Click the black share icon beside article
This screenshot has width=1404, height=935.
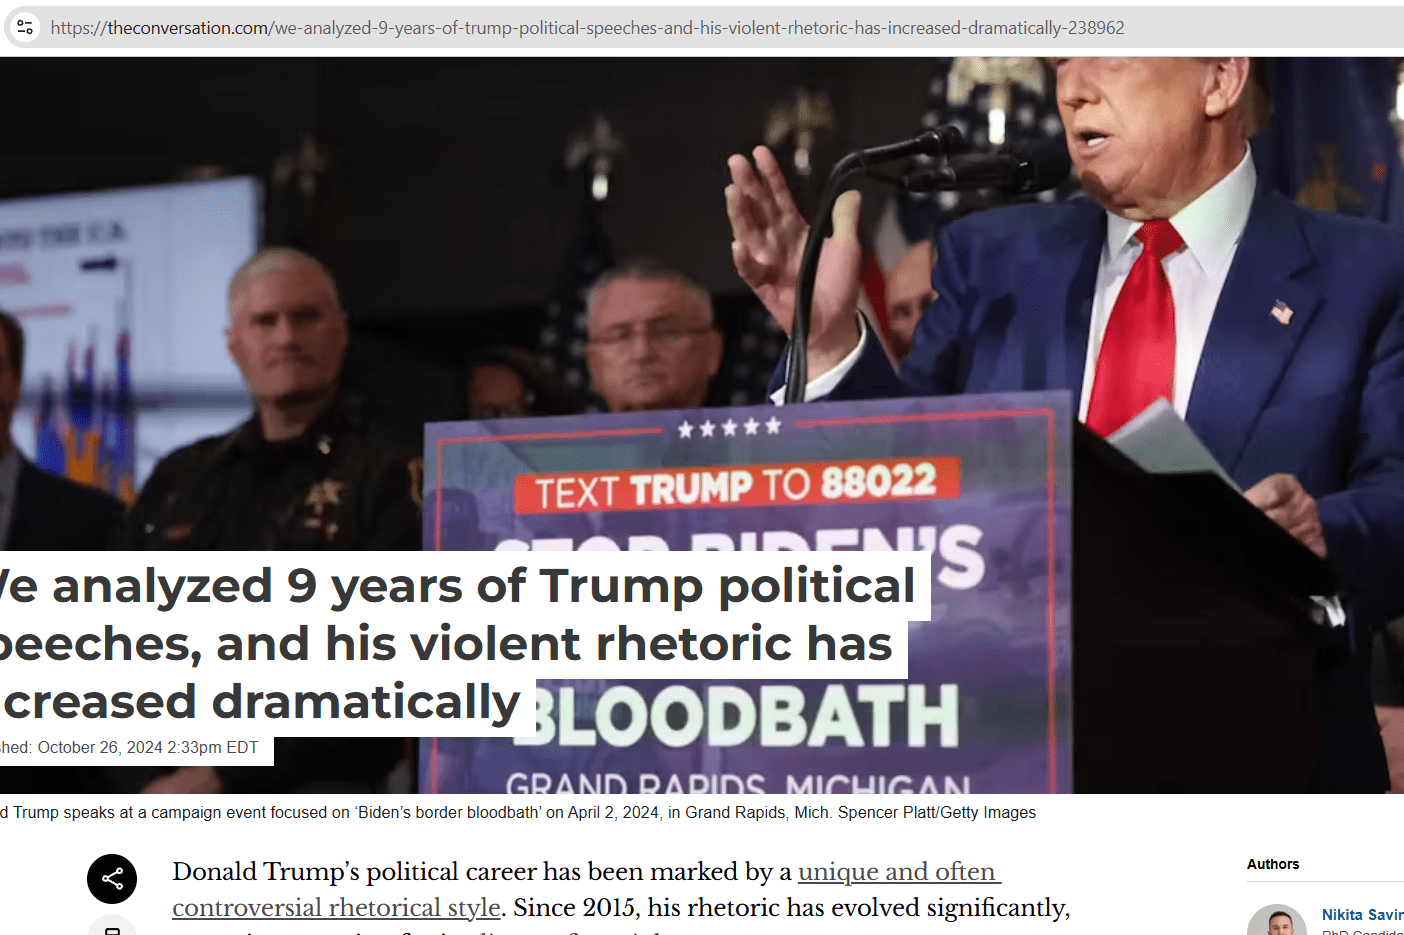[112, 879]
